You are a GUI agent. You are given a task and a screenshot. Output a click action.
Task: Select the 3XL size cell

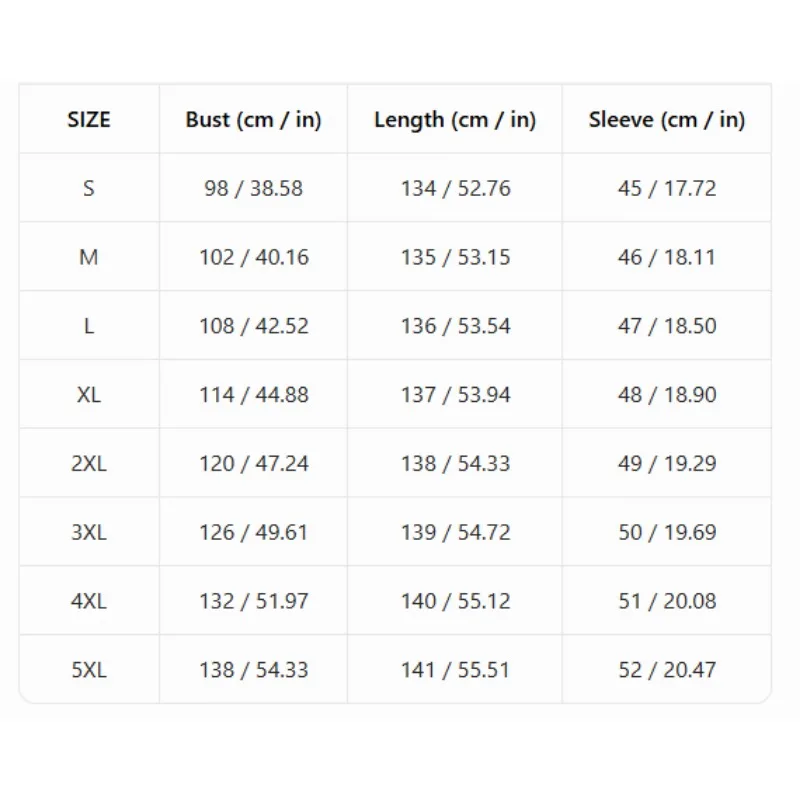pyautogui.click(x=89, y=533)
